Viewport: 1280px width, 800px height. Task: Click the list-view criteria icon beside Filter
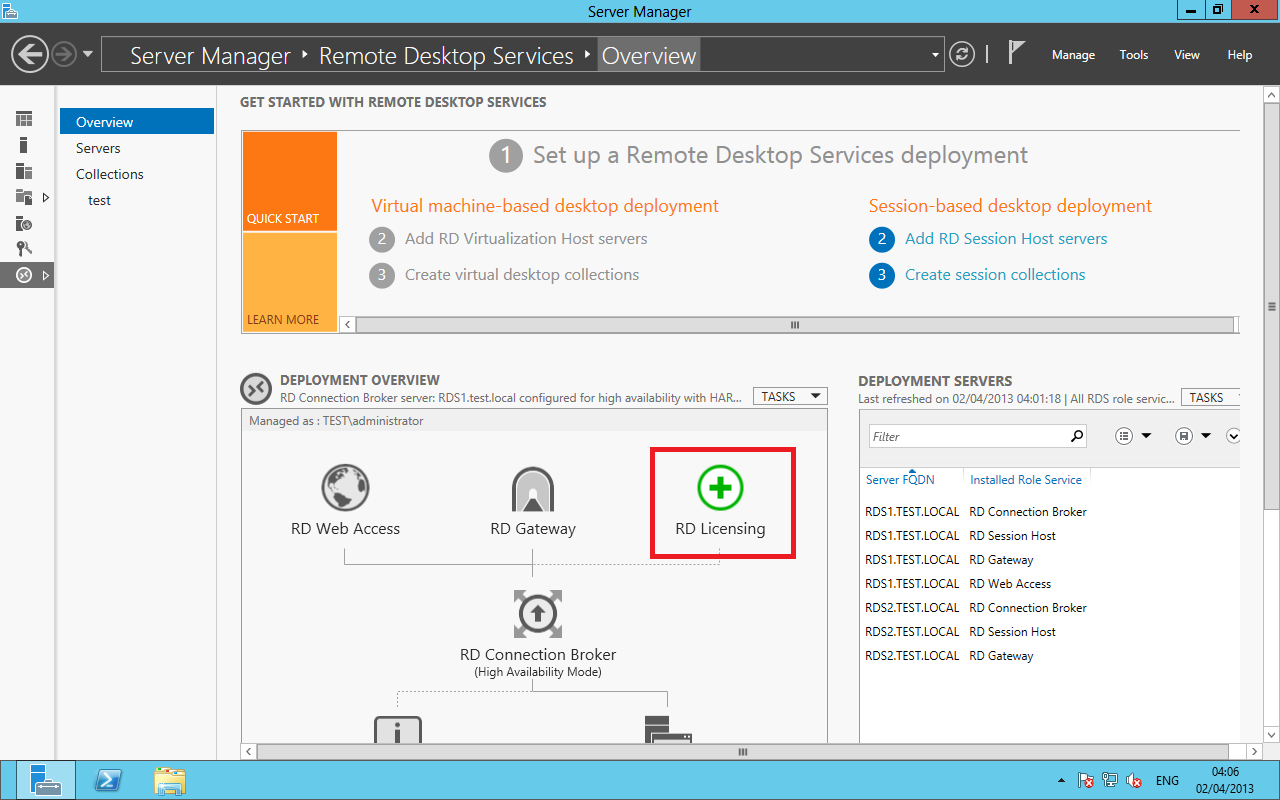1123,436
